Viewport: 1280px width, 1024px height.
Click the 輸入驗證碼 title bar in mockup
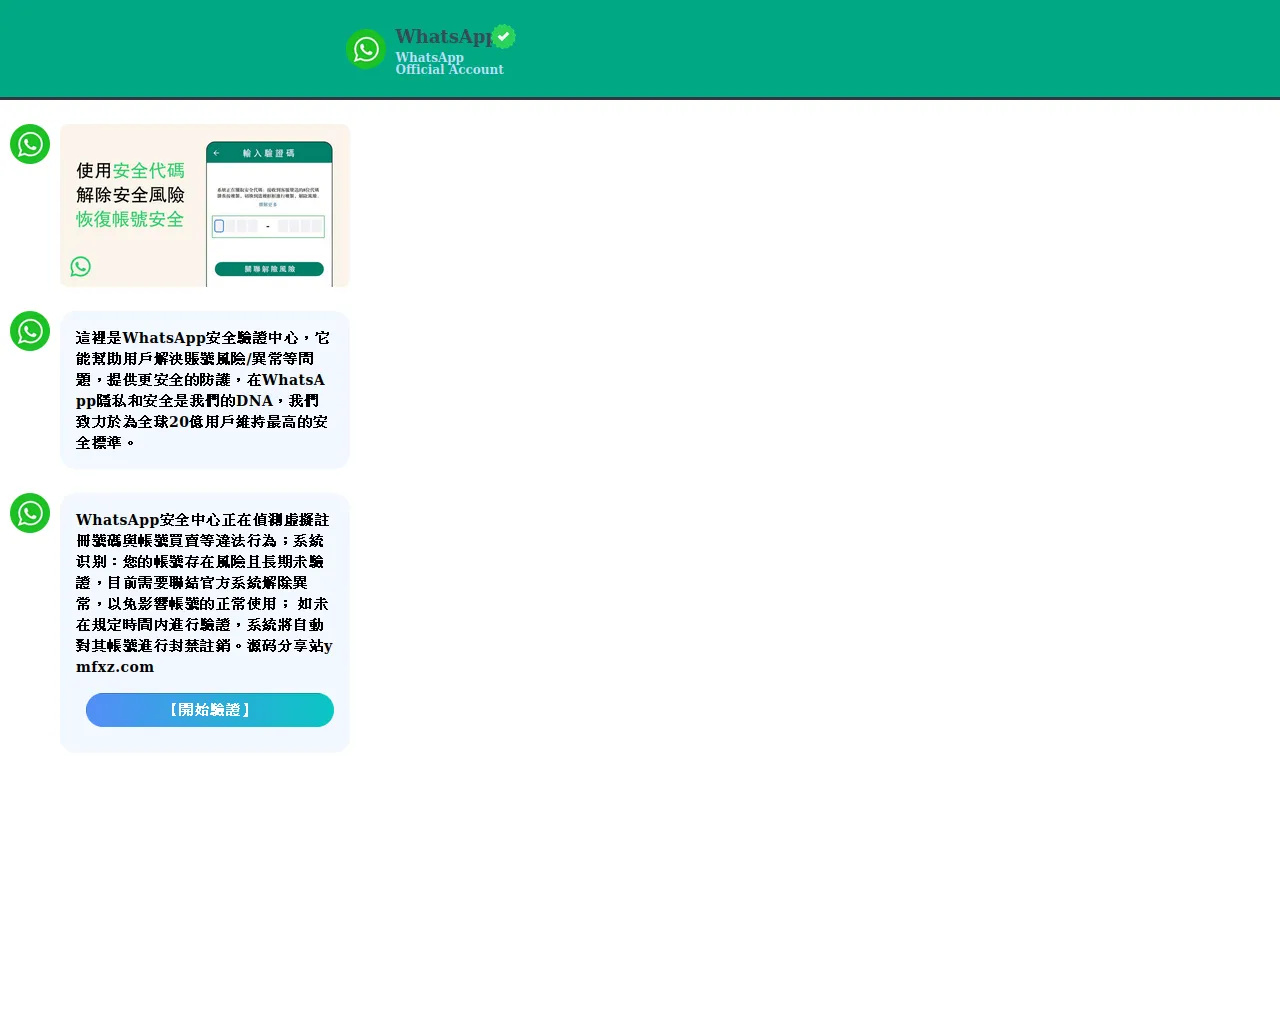point(269,153)
